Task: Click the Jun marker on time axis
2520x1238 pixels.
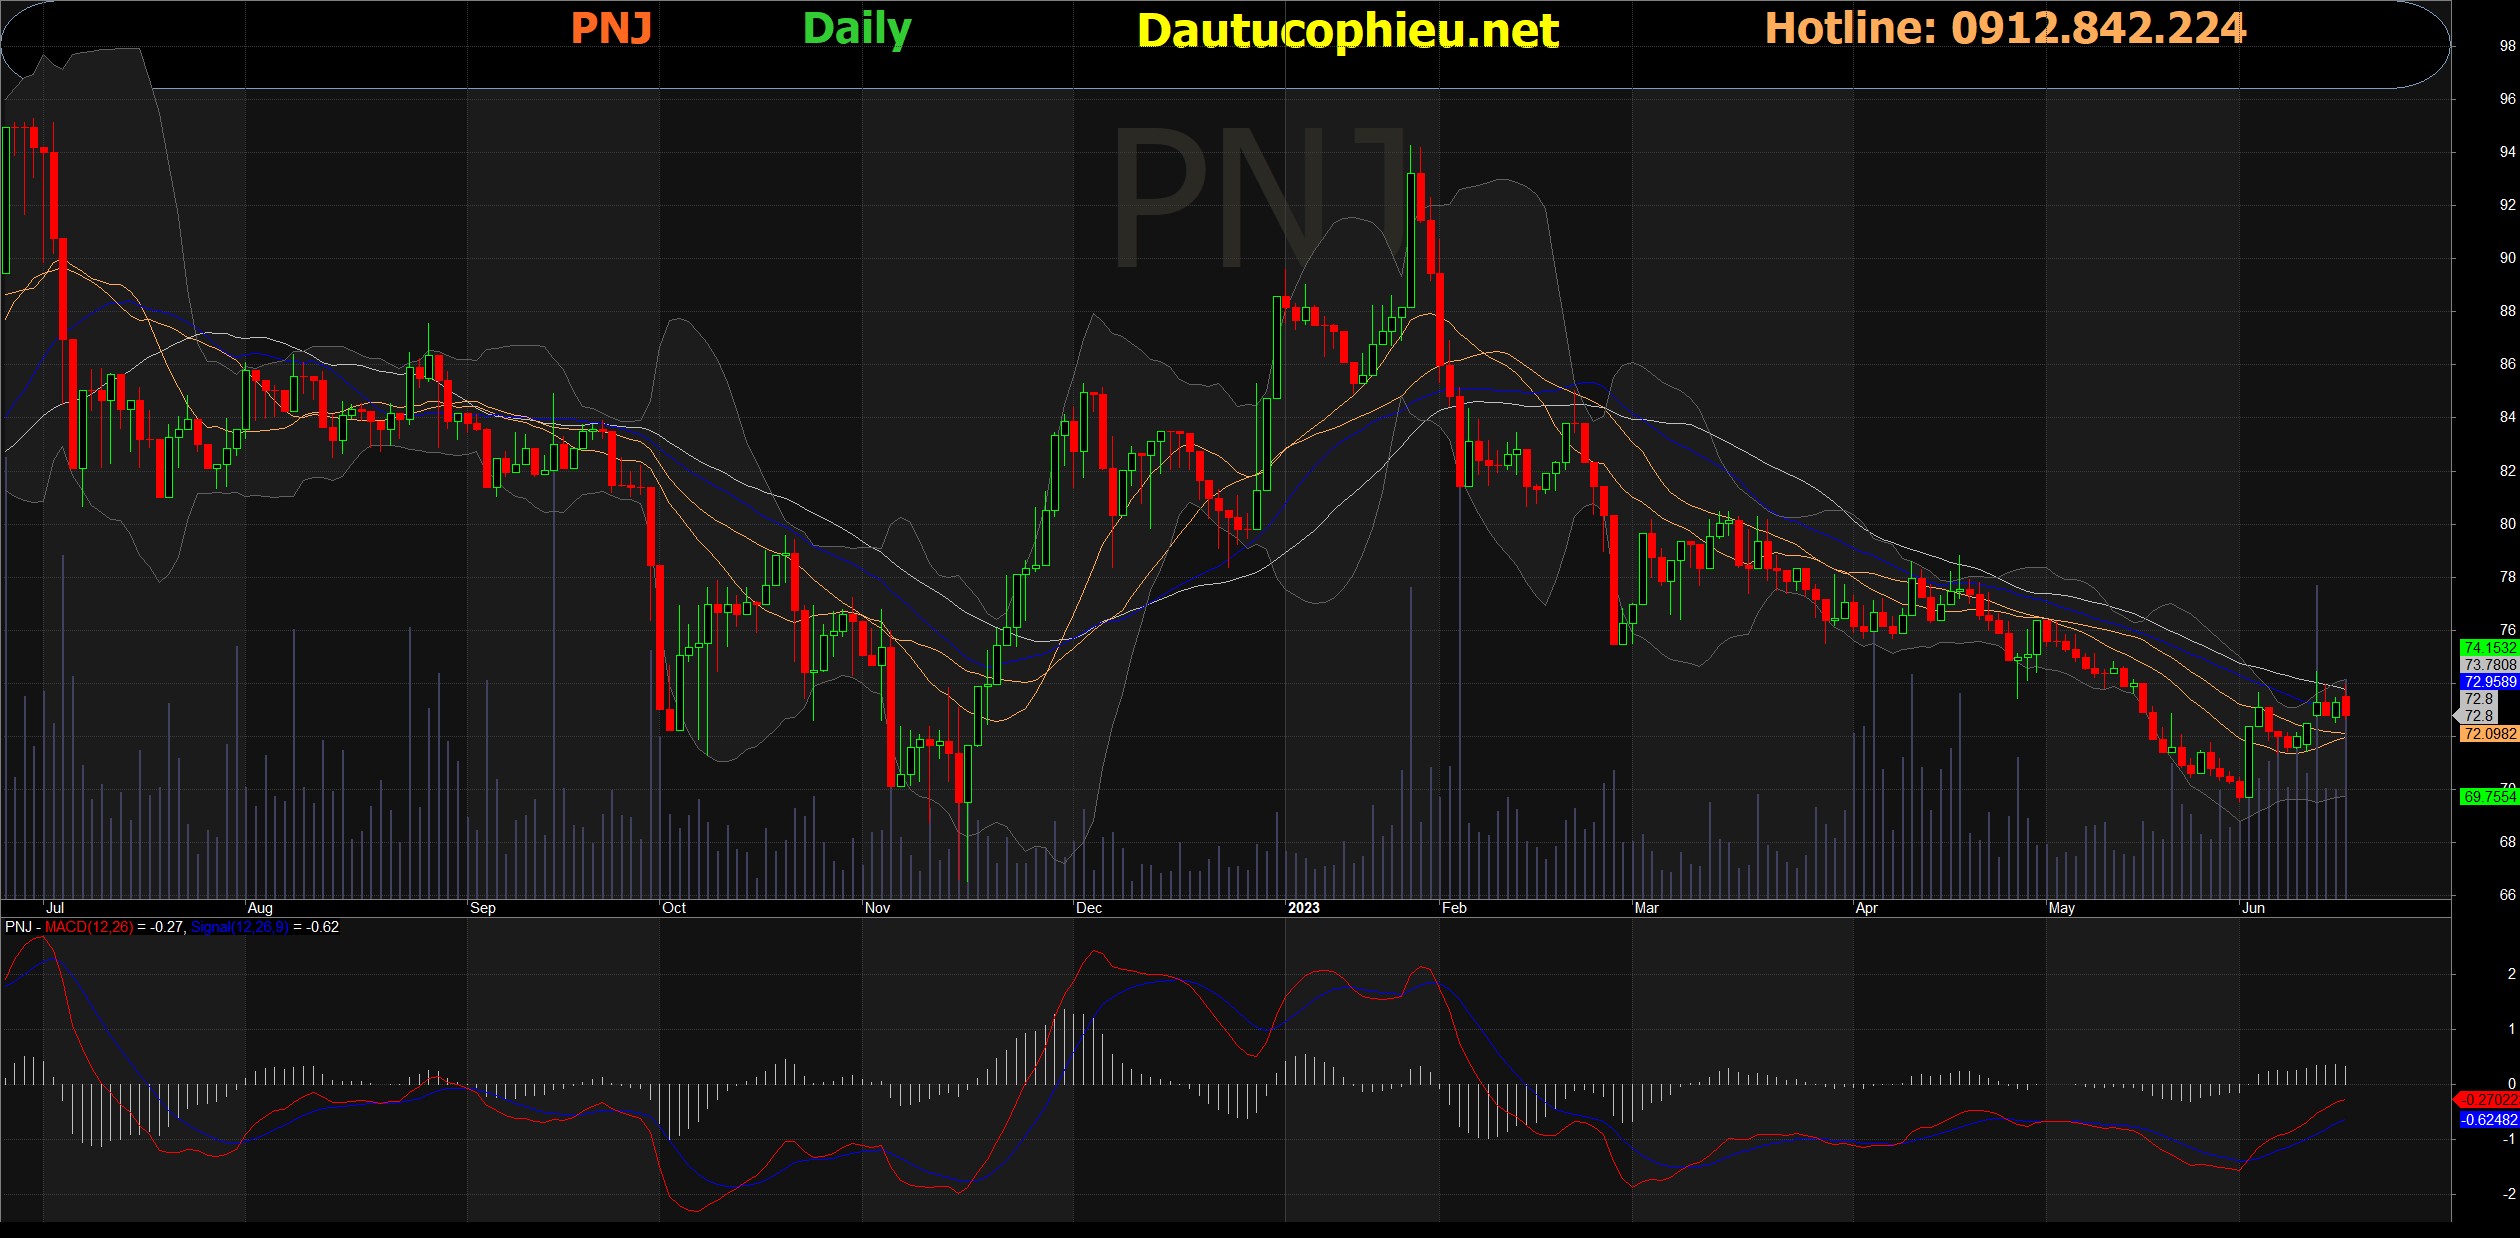Action: pos(2253,908)
